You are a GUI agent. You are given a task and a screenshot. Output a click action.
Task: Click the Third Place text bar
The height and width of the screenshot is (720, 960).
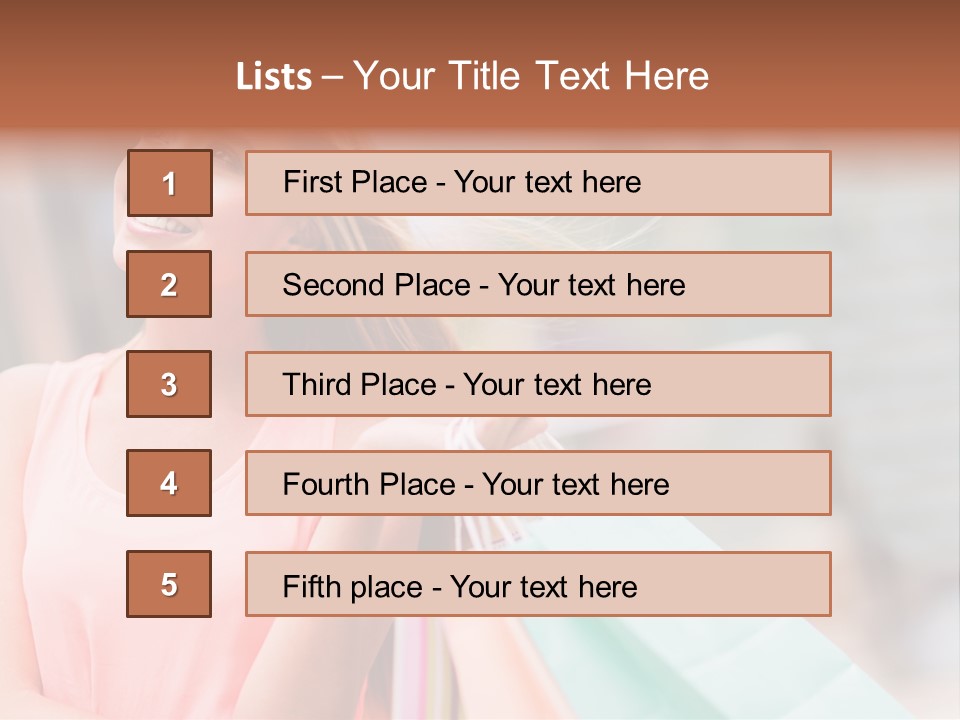coord(538,384)
